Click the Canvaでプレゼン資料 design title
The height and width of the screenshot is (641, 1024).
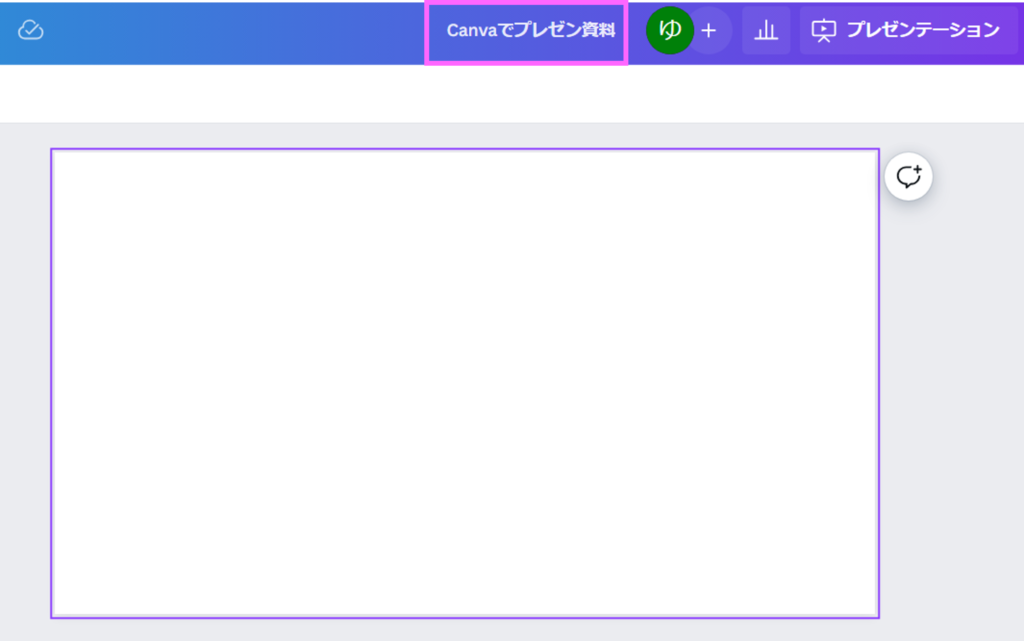tap(530, 30)
